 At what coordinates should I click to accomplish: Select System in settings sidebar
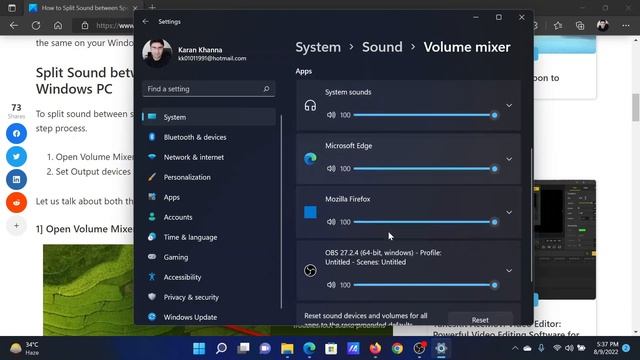(209, 117)
